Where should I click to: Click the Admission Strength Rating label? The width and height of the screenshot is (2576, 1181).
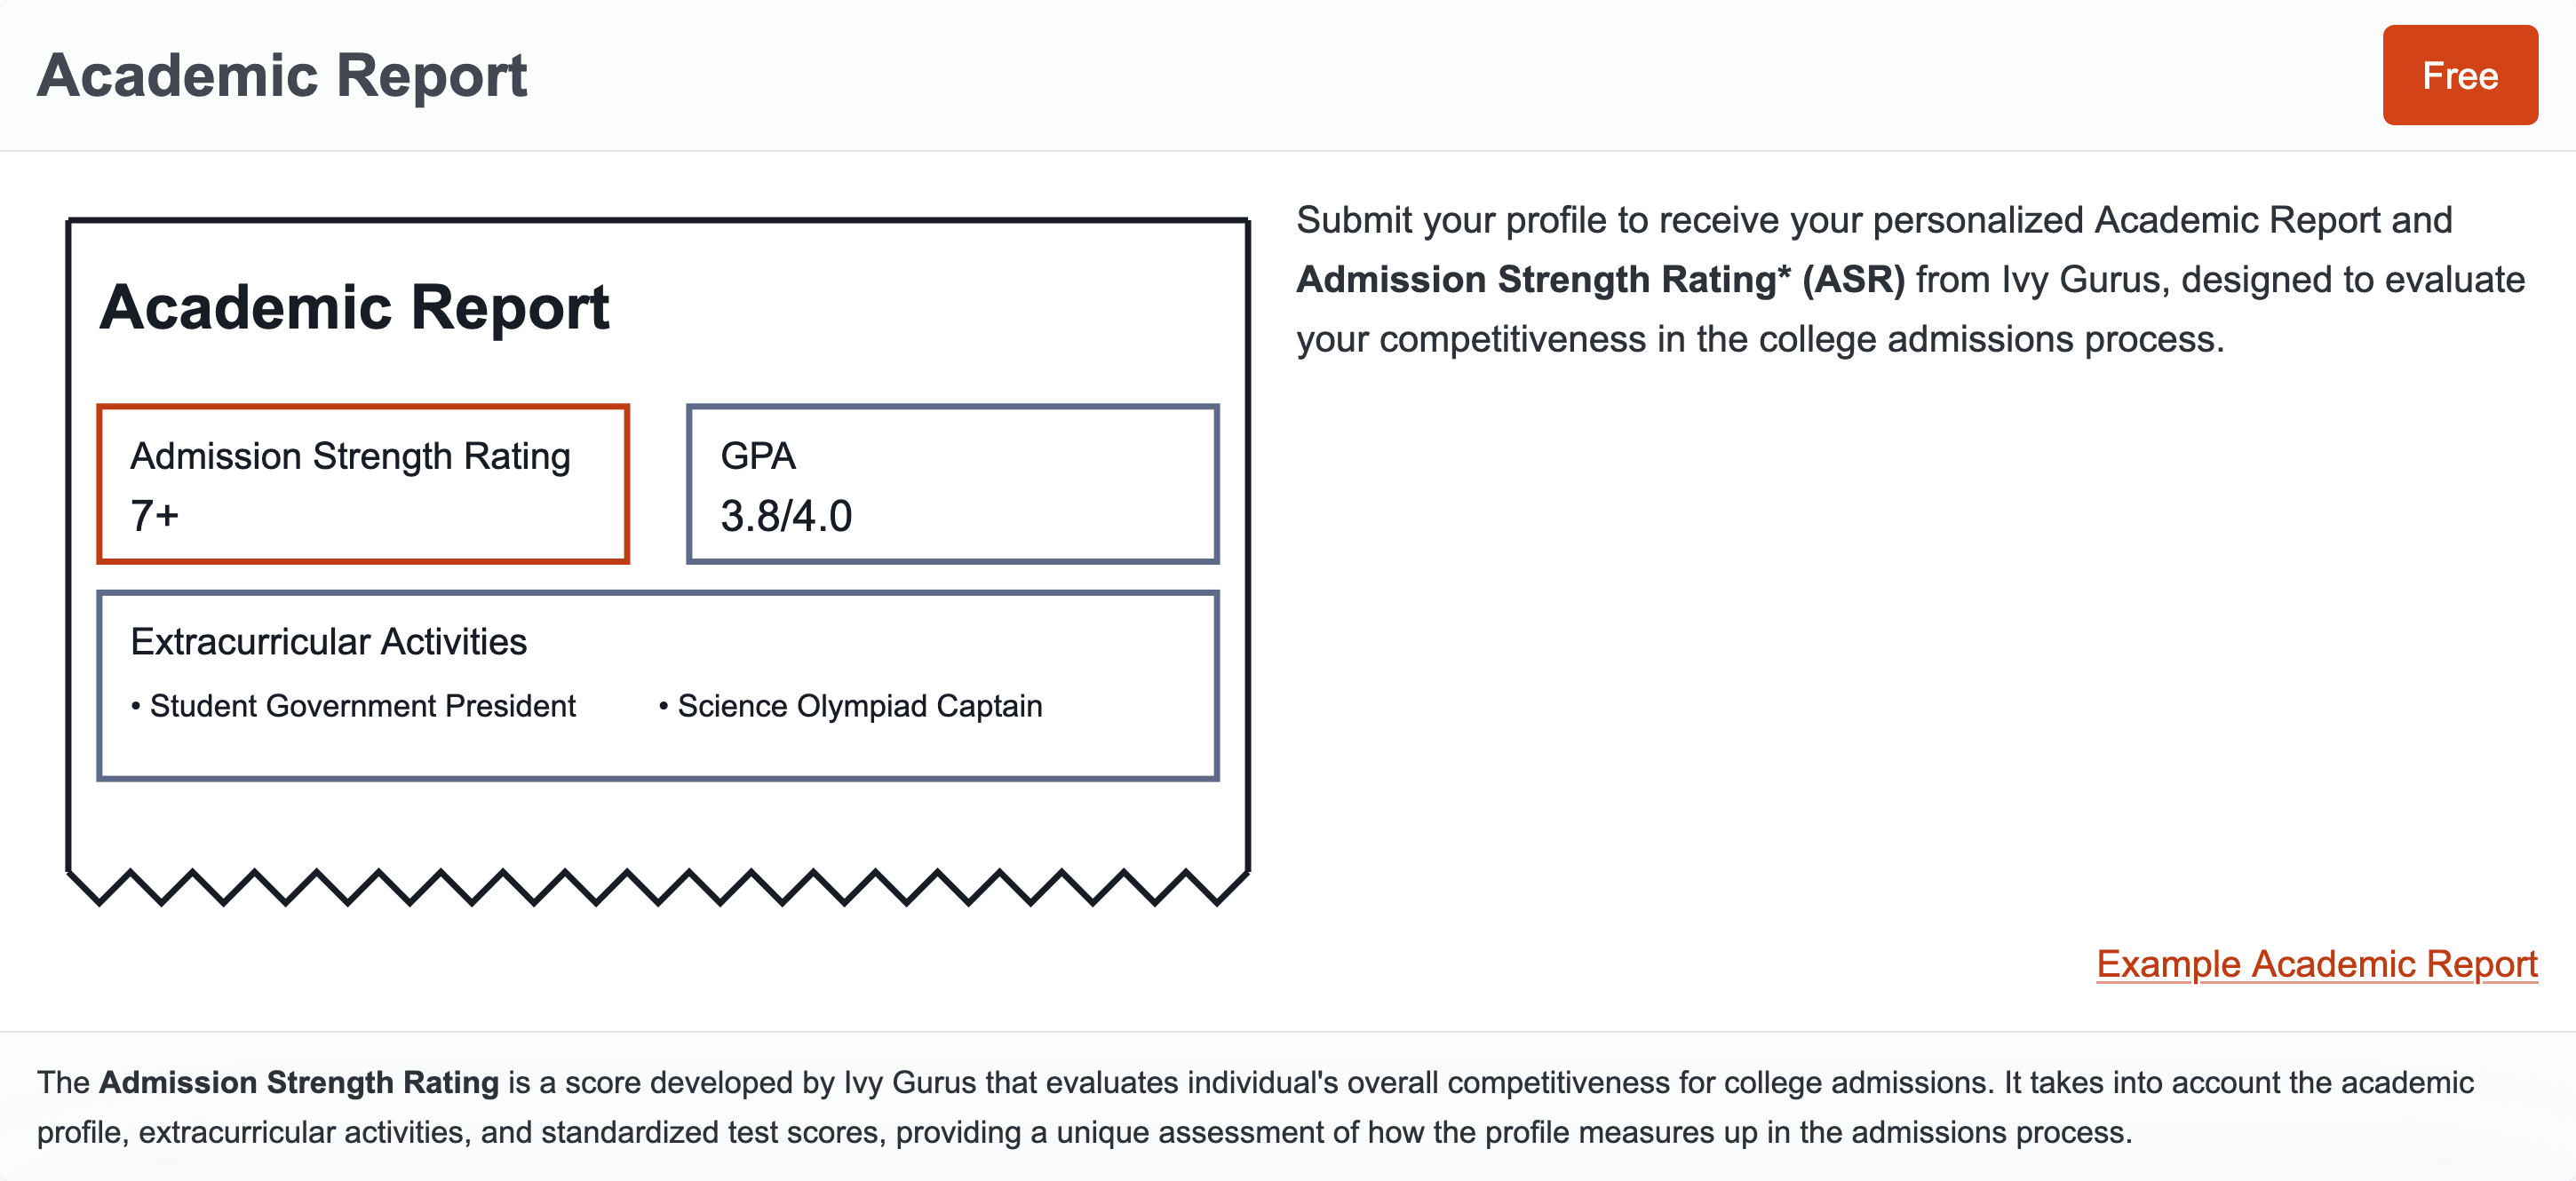pos(350,457)
